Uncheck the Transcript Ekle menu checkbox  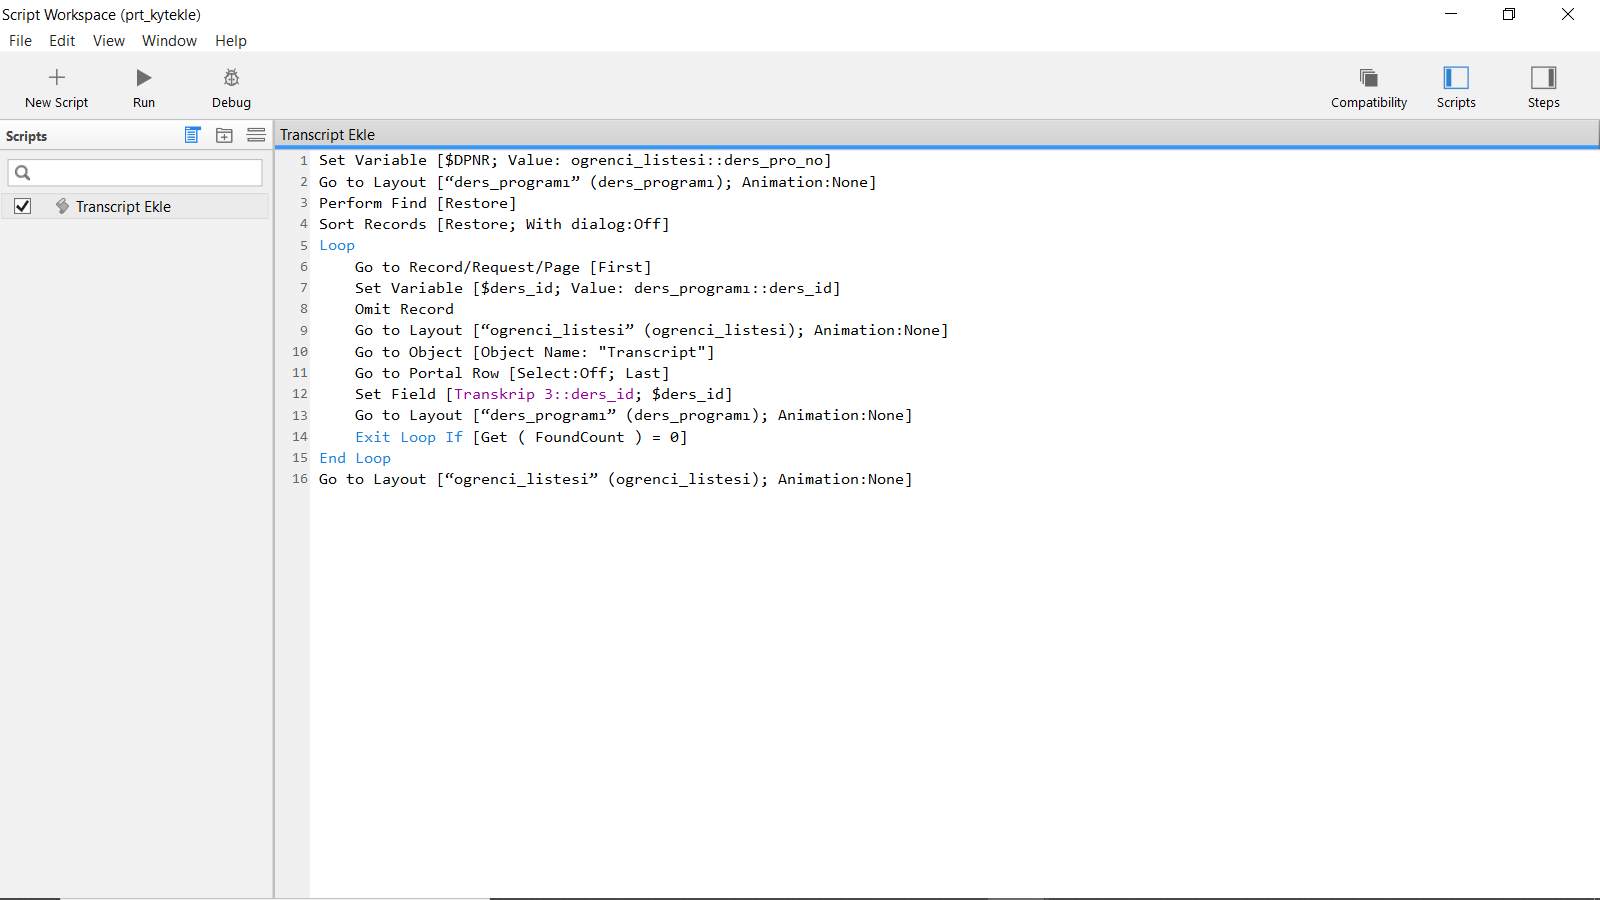pyautogui.click(x=23, y=206)
